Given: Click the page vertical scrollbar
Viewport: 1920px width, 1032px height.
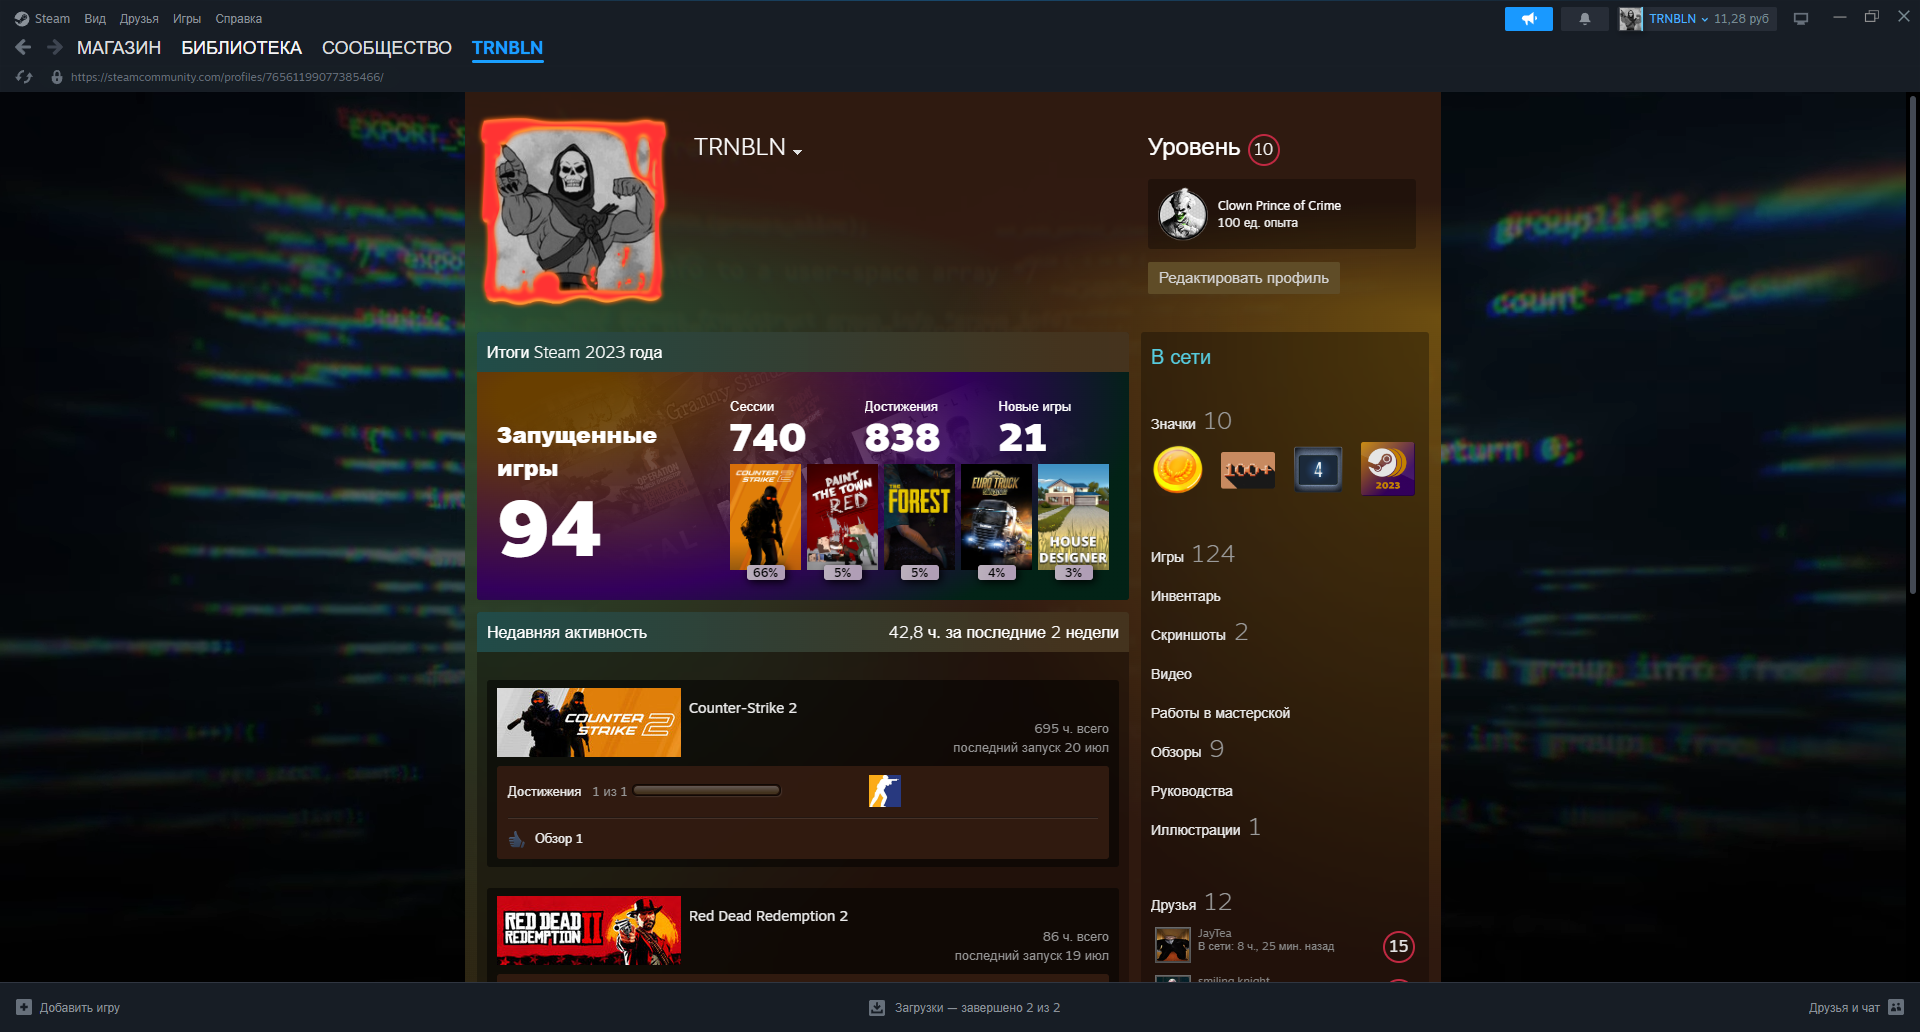Looking at the screenshot, I should click(x=1912, y=345).
